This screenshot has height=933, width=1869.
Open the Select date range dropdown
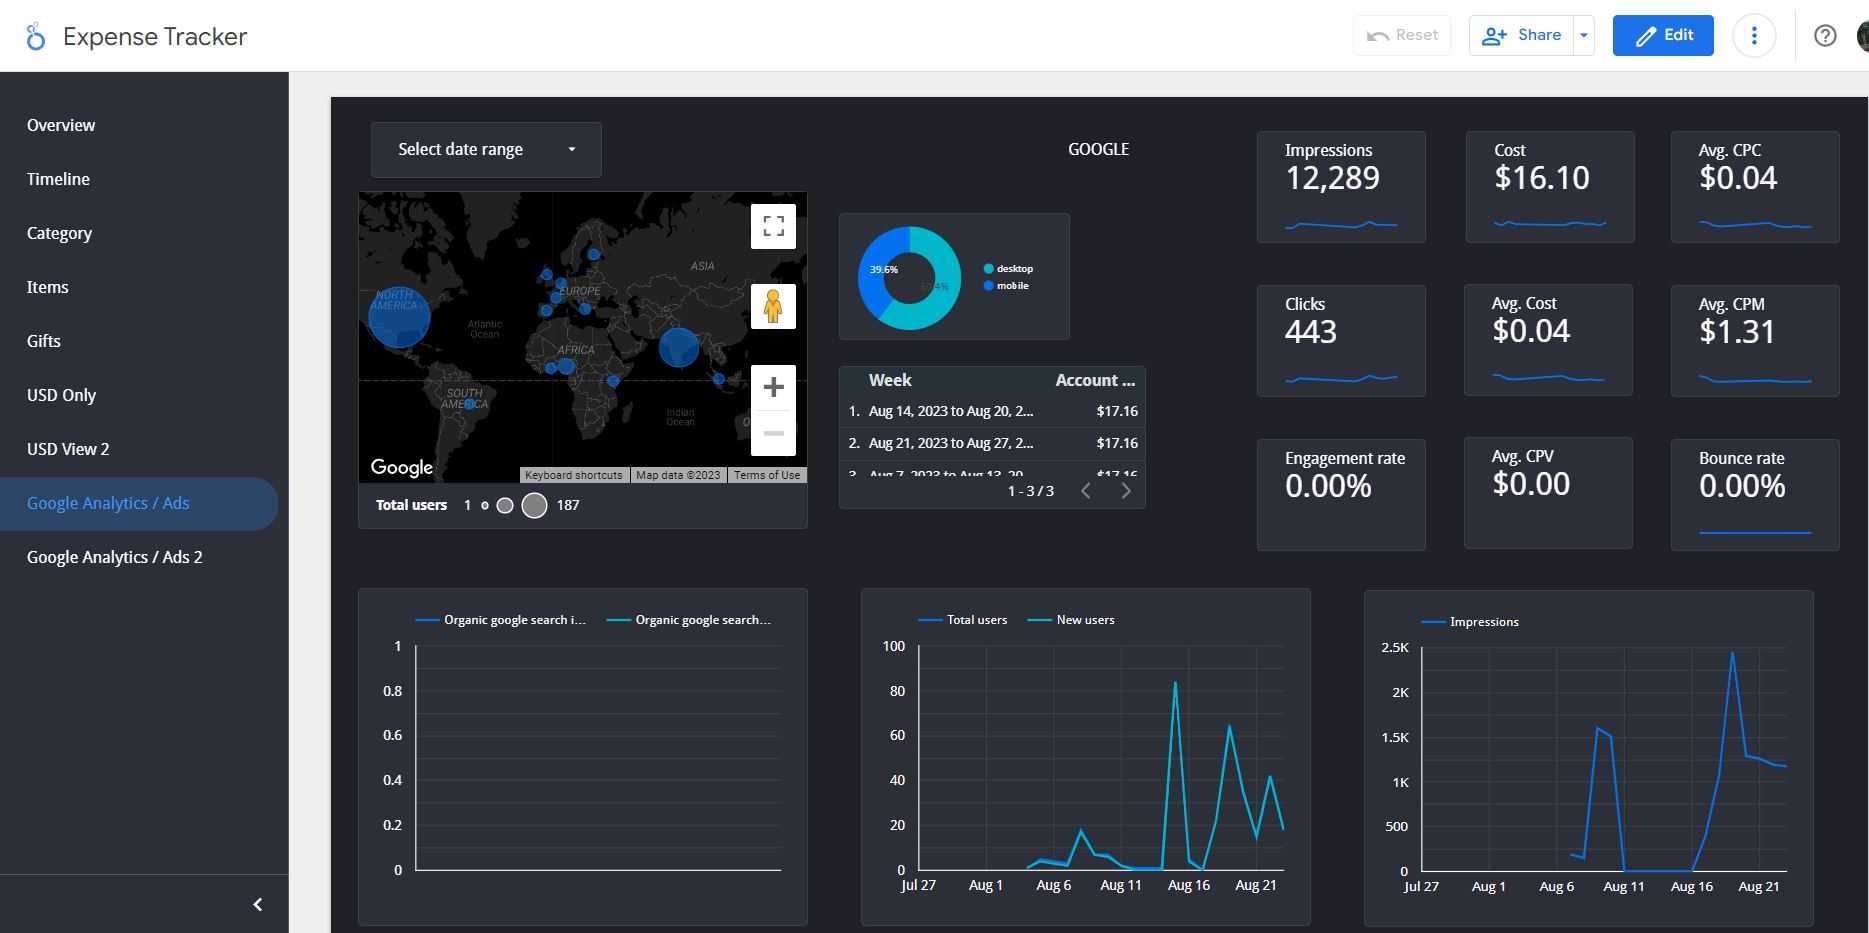(x=486, y=150)
